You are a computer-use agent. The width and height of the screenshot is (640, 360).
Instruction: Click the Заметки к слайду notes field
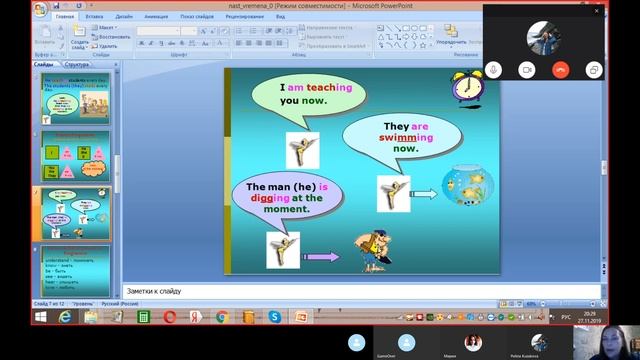(361, 291)
